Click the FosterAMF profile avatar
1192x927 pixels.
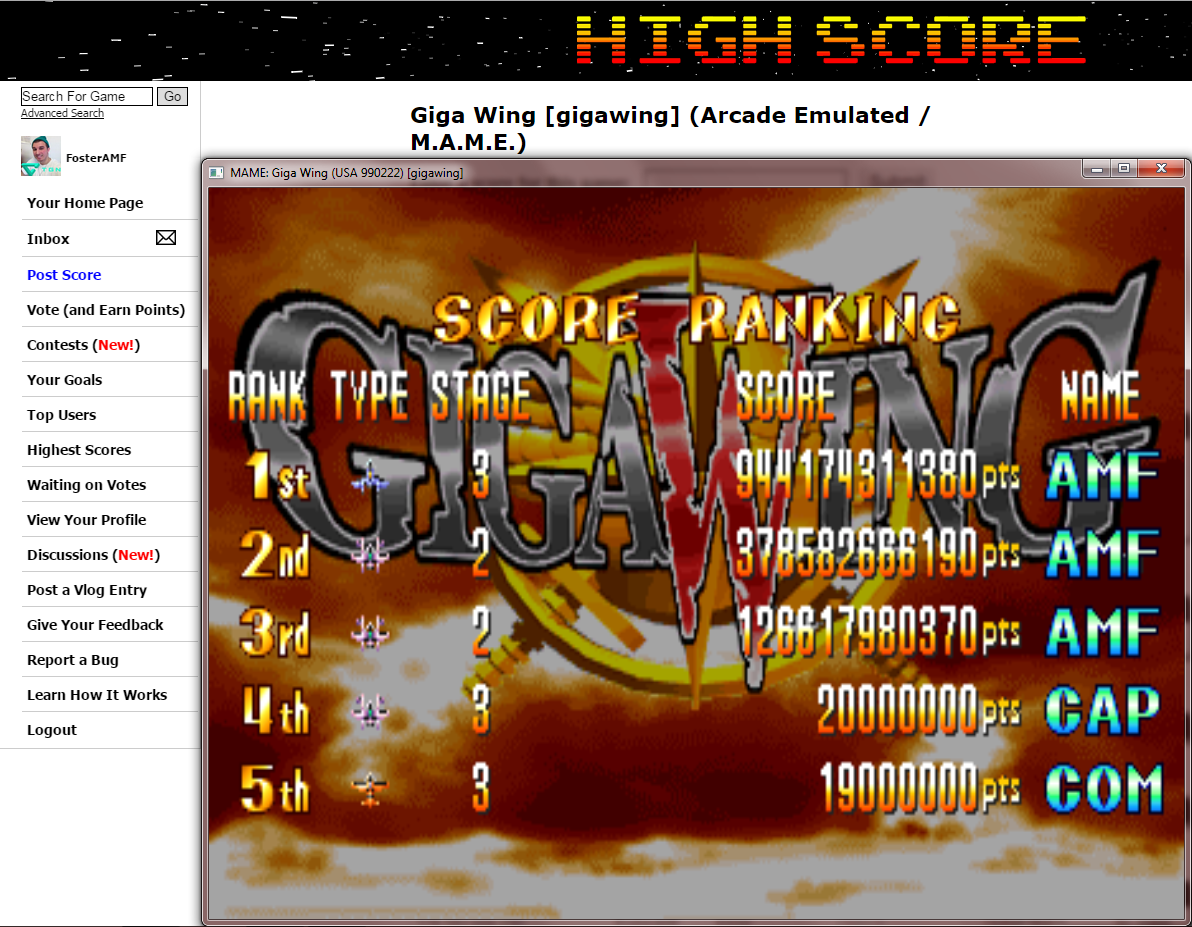coord(41,156)
